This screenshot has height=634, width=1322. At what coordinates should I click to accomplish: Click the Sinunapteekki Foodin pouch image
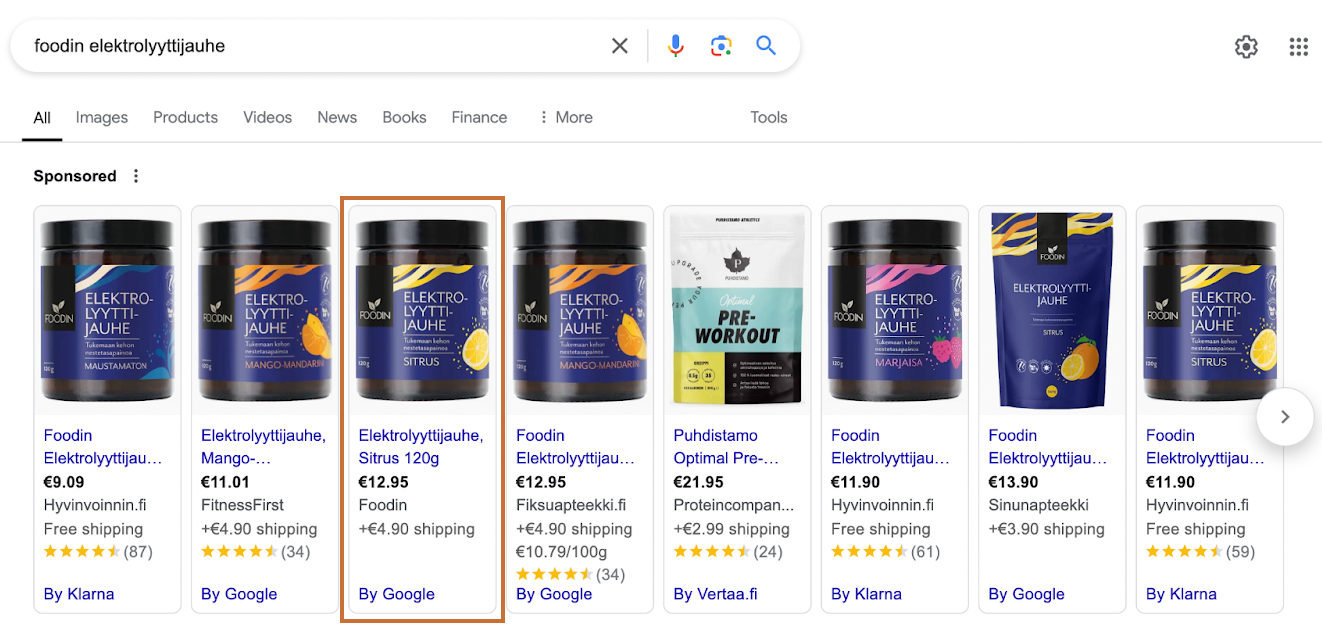click(1051, 311)
